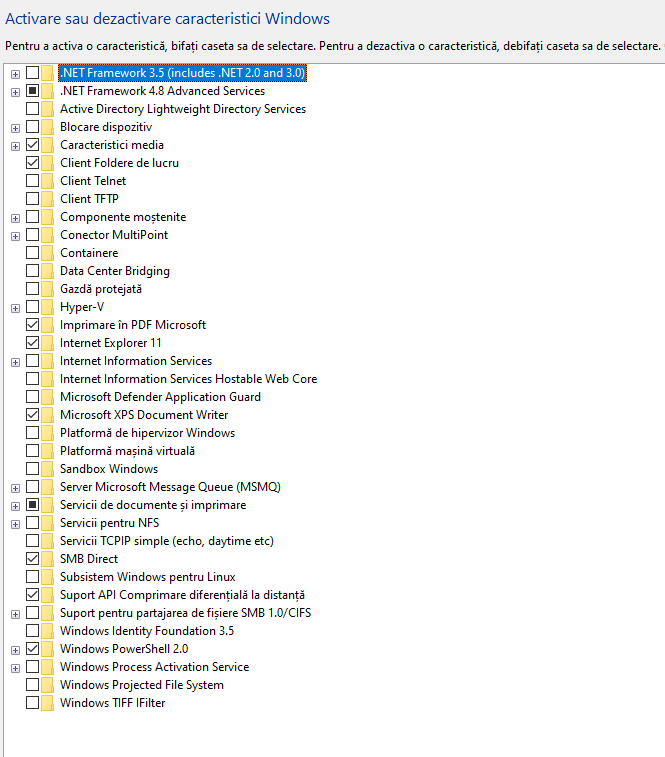The width and height of the screenshot is (665, 757).
Task: Expand the .NET Framework 3.5 tree node
Action: pos(15,74)
